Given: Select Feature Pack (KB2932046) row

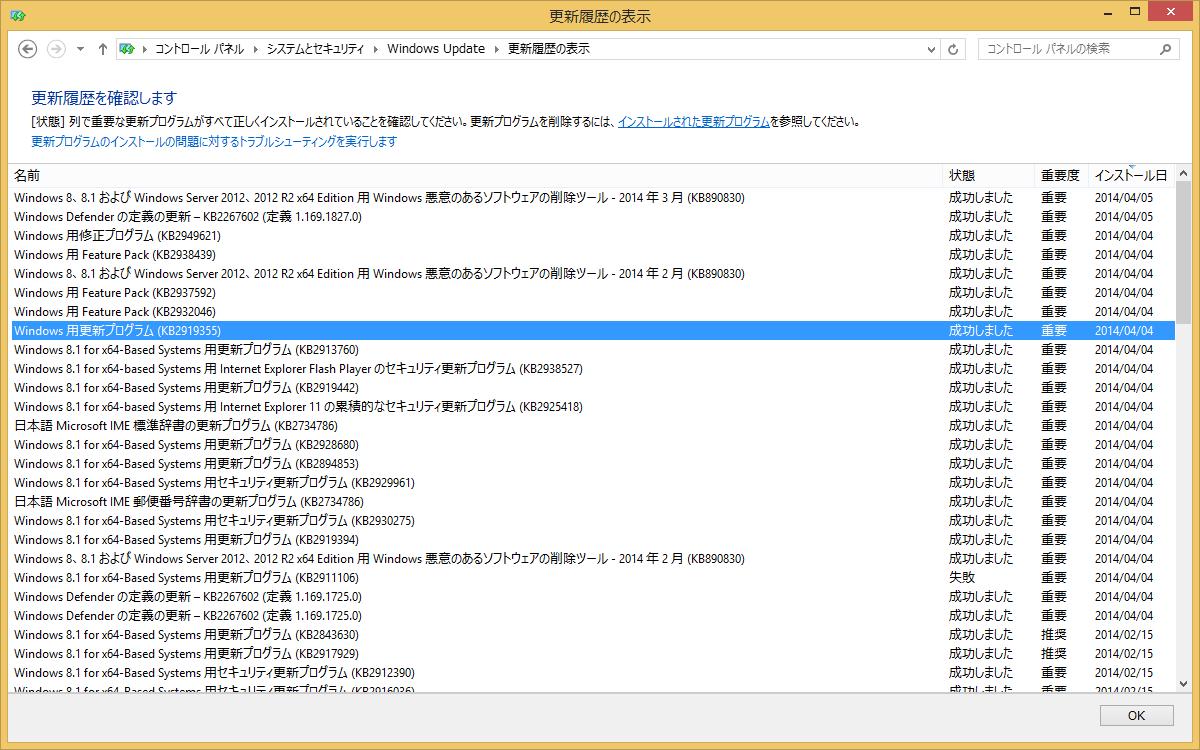Looking at the screenshot, I should click(x=593, y=312).
